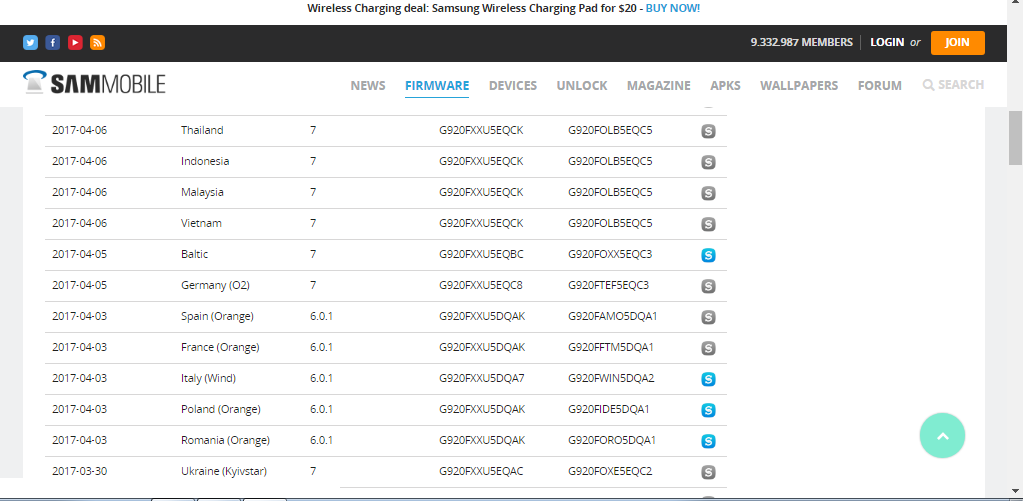This screenshot has width=1023, height=501.
Task: Go to the APKS page
Action: click(725, 85)
